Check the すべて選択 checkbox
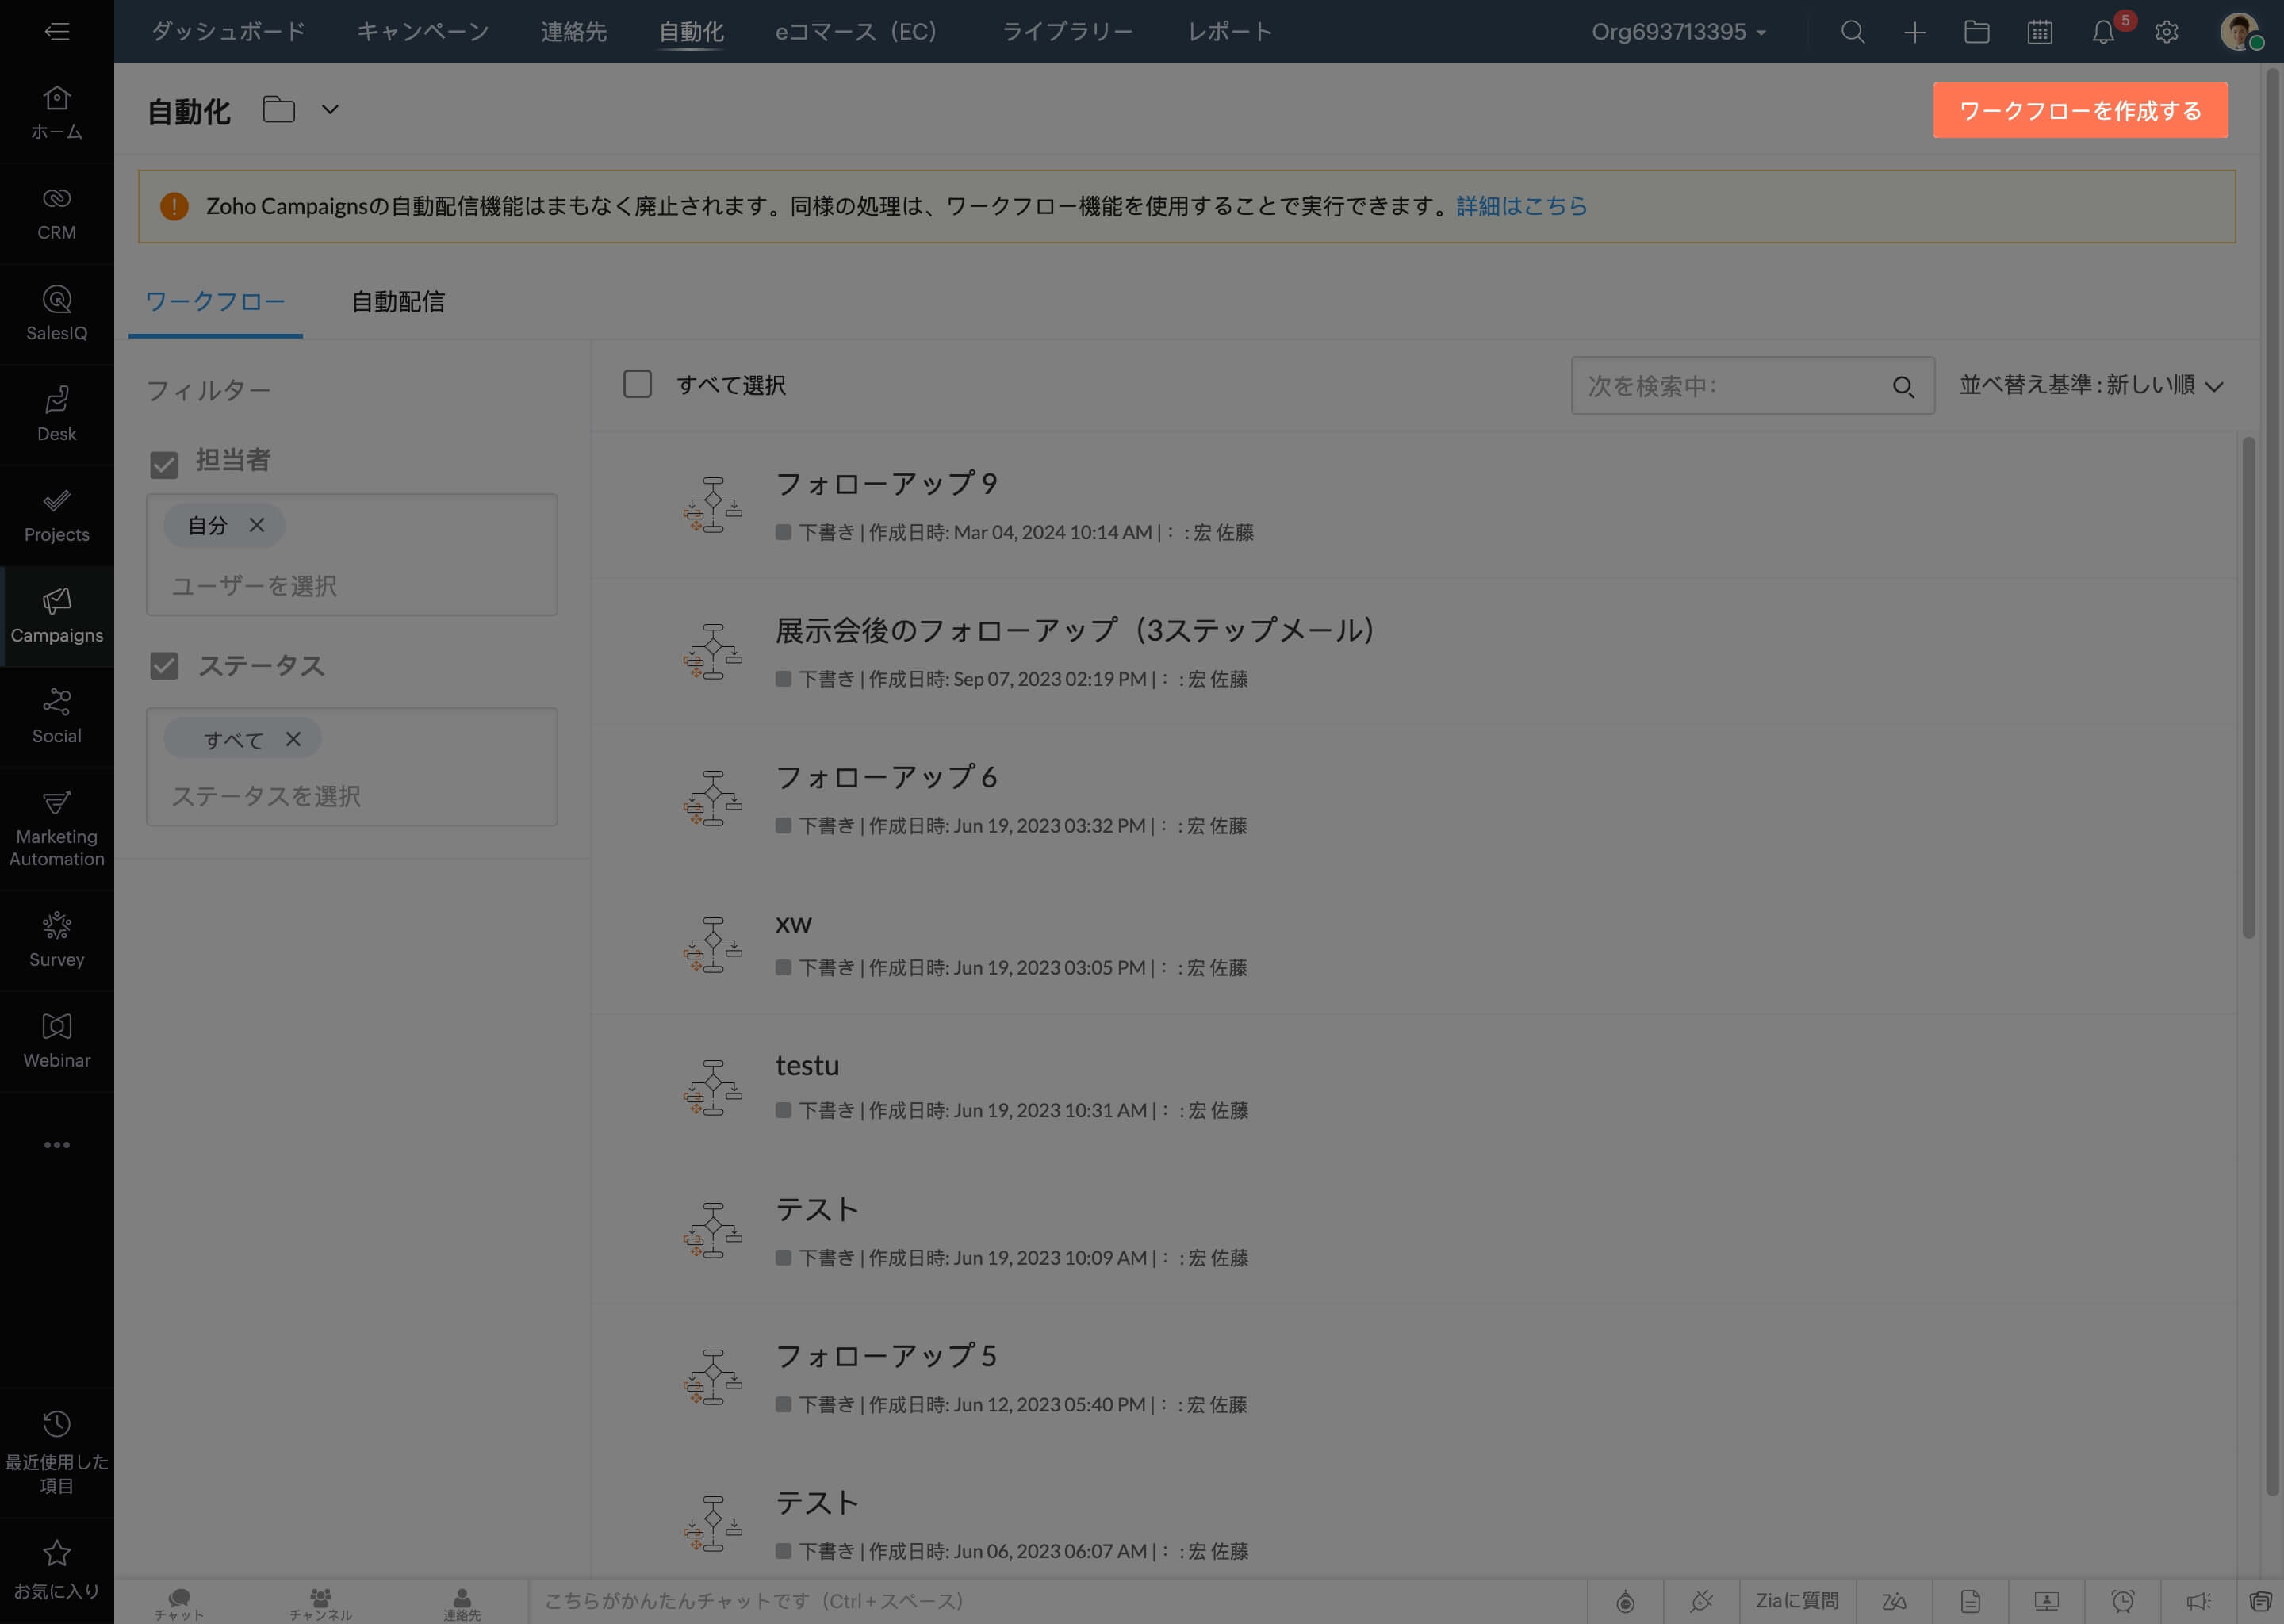 [636, 385]
